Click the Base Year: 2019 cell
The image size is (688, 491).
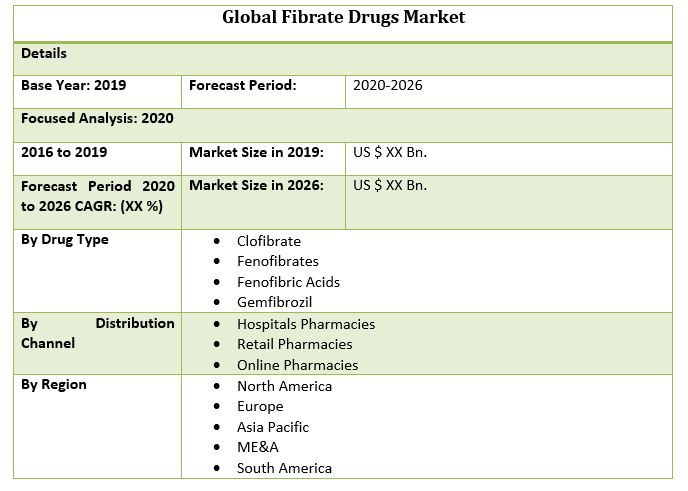[x=74, y=85]
